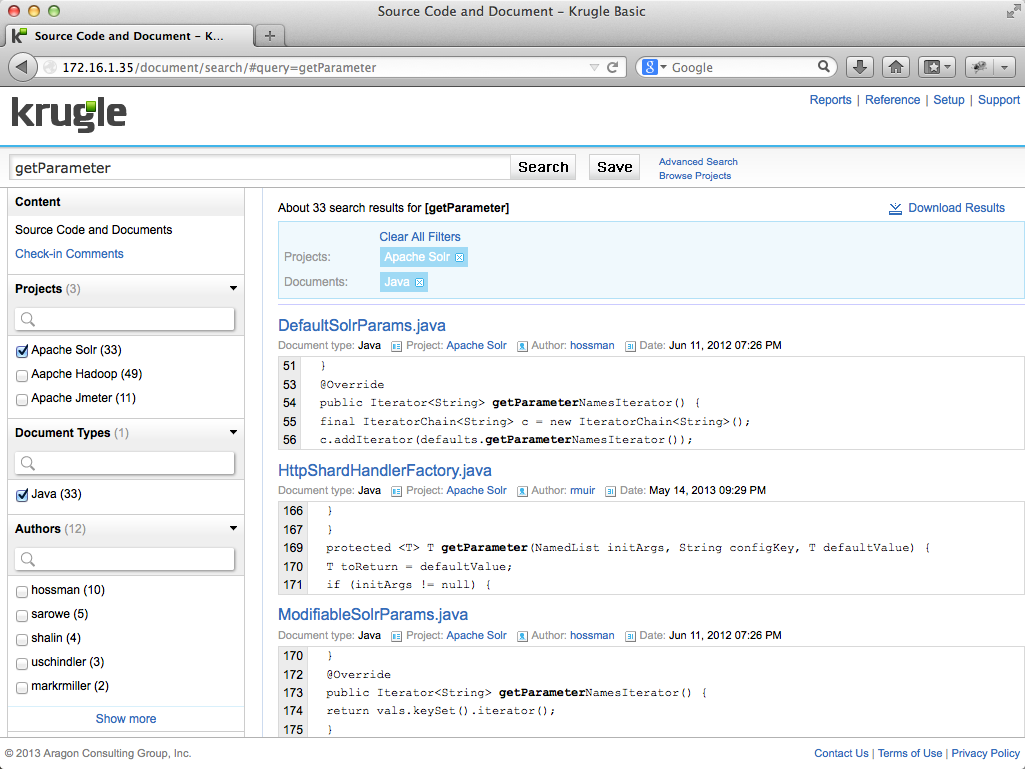Open Contact Us footer link

[x=841, y=753]
